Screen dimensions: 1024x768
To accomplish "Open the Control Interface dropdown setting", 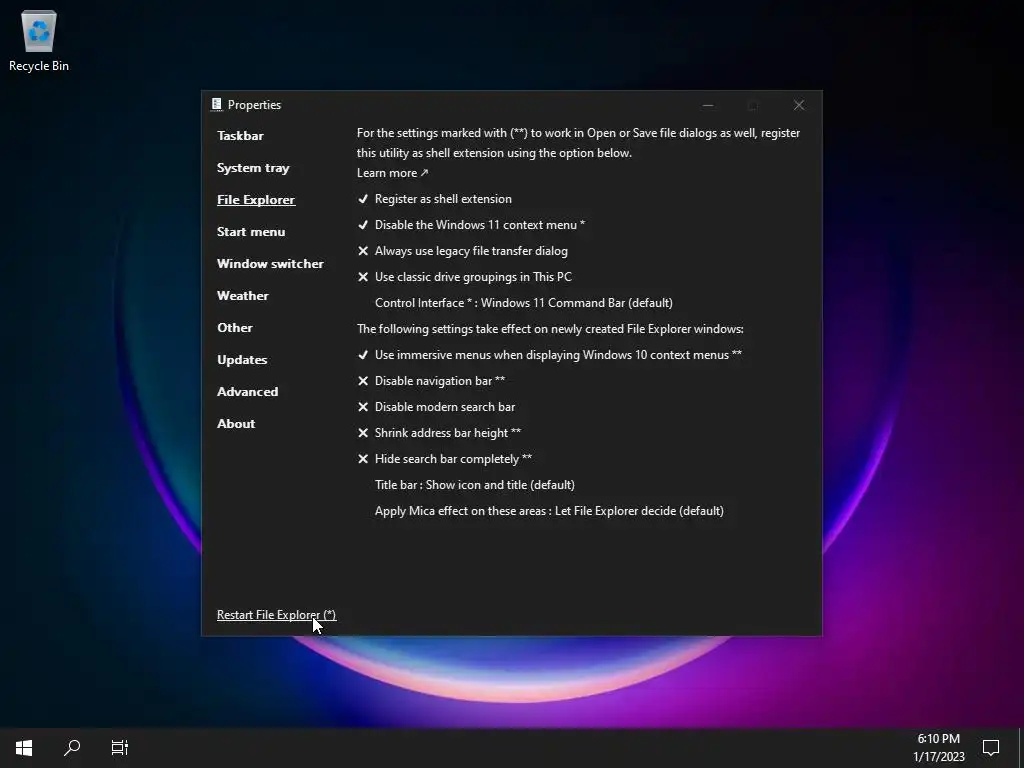I will click(x=524, y=303).
